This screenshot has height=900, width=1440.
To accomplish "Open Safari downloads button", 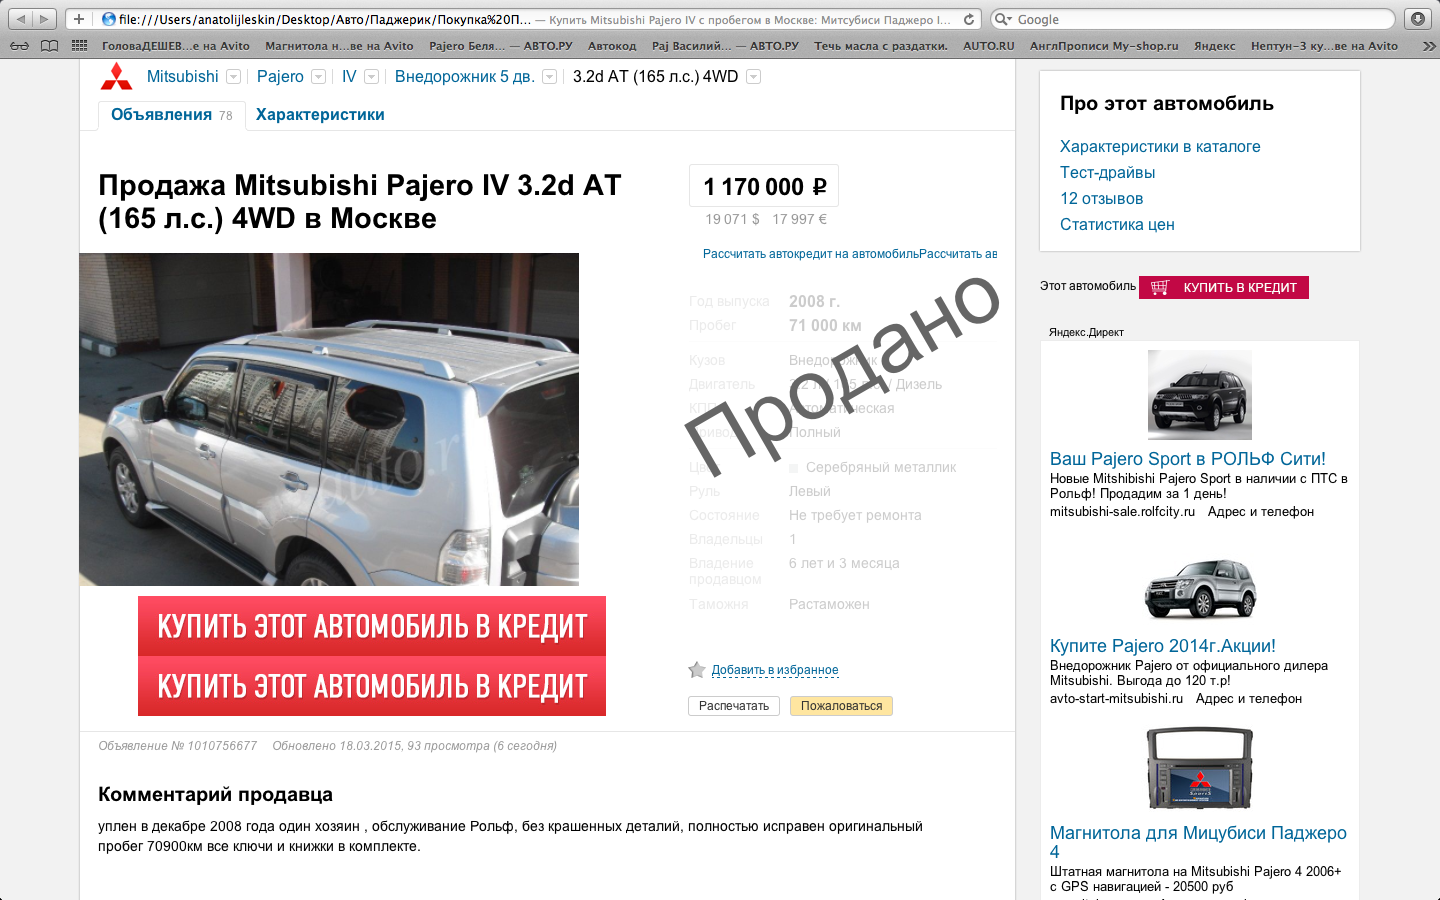I will (1418, 19).
